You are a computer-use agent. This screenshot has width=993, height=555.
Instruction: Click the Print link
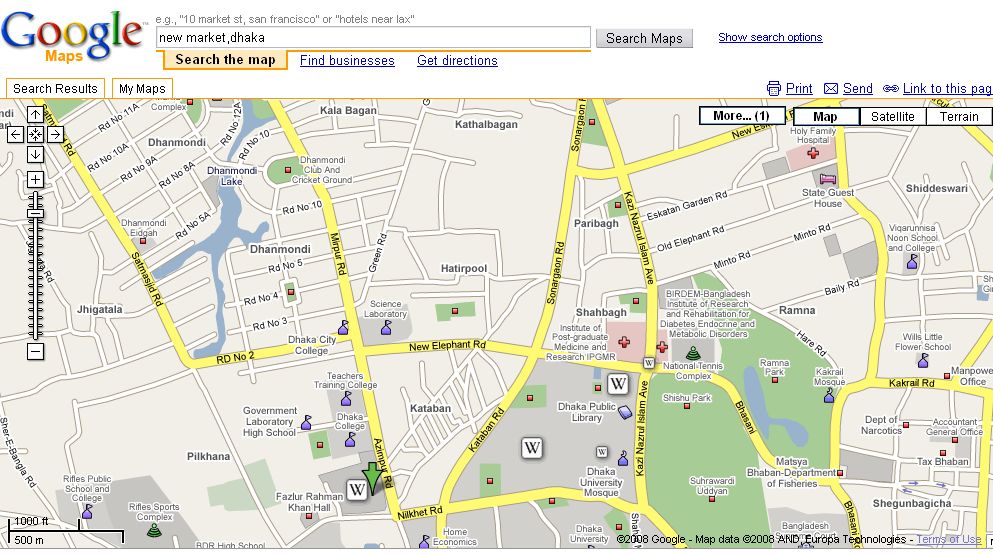pyautogui.click(x=799, y=89)
